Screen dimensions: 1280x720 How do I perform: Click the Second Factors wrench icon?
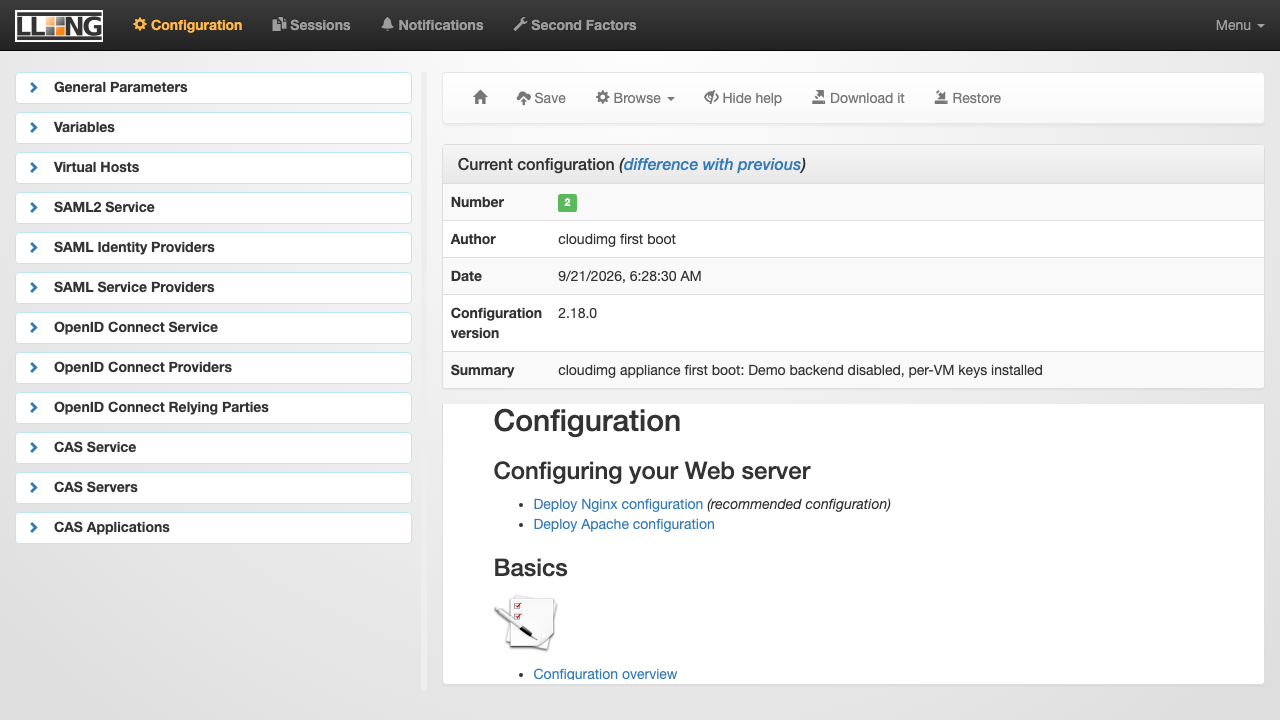coord(520,25)
